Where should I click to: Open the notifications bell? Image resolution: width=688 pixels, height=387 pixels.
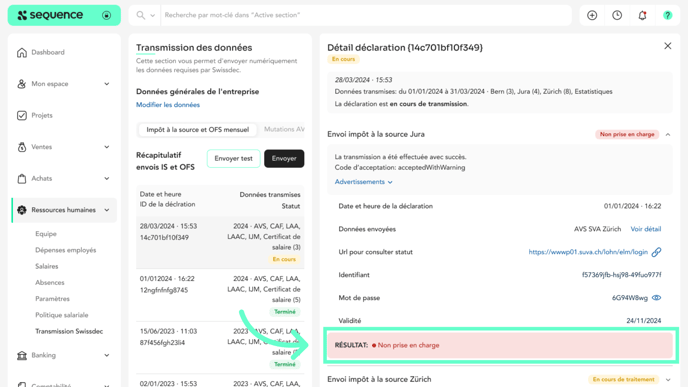point(642,15)
